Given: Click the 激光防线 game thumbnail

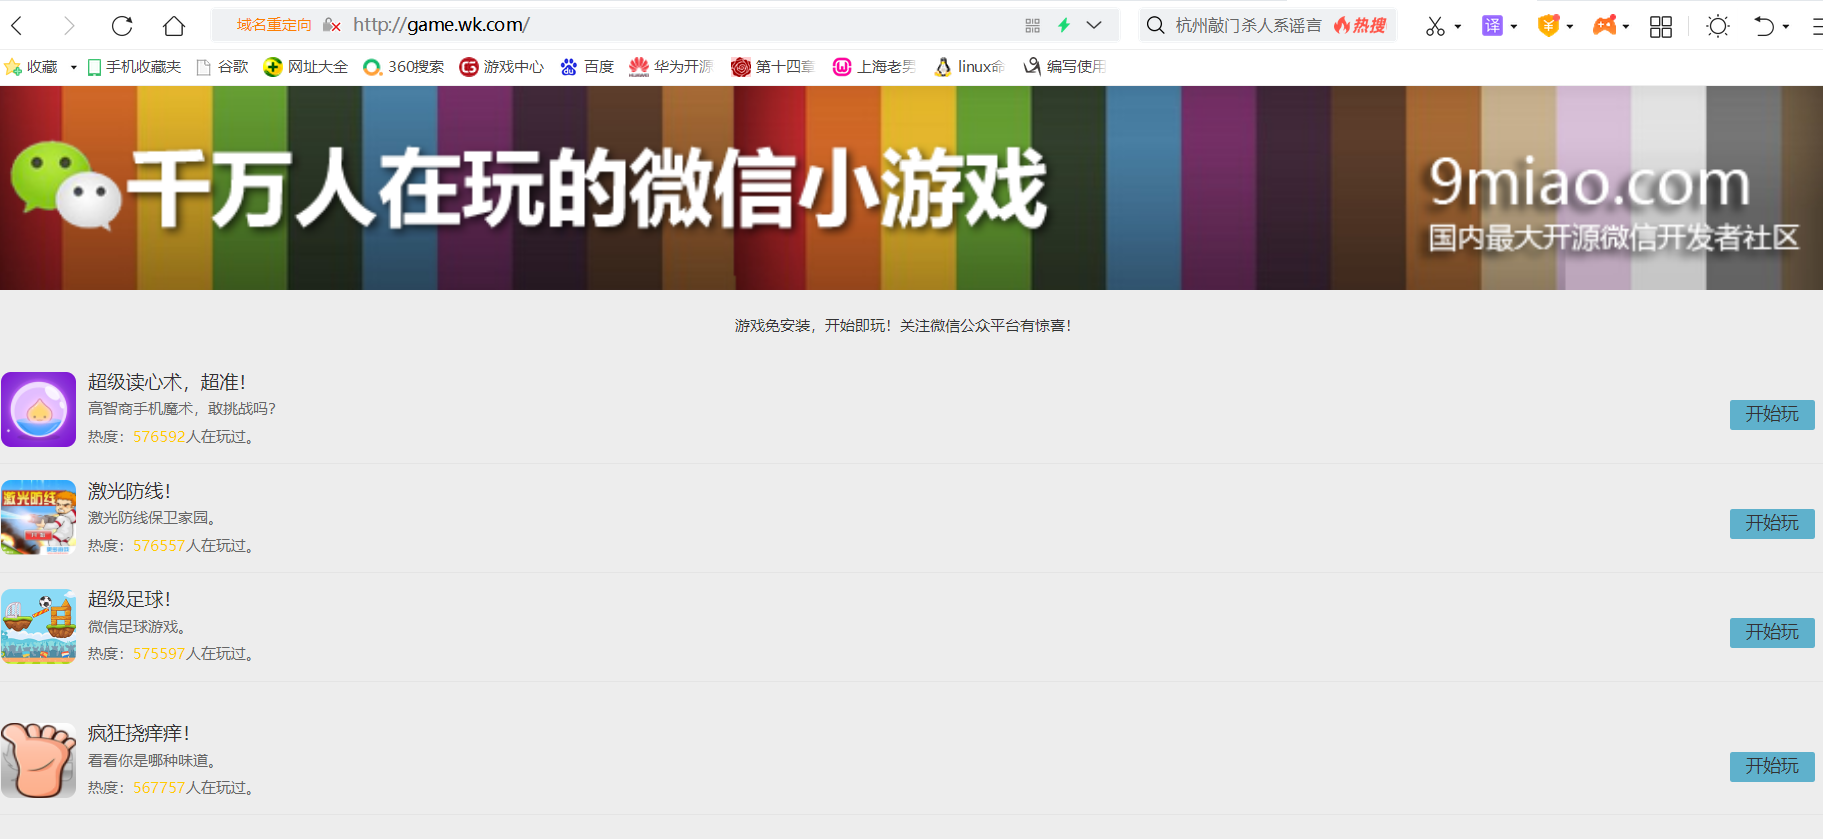Looking at the screenshot, I should (x=38, y=517).
